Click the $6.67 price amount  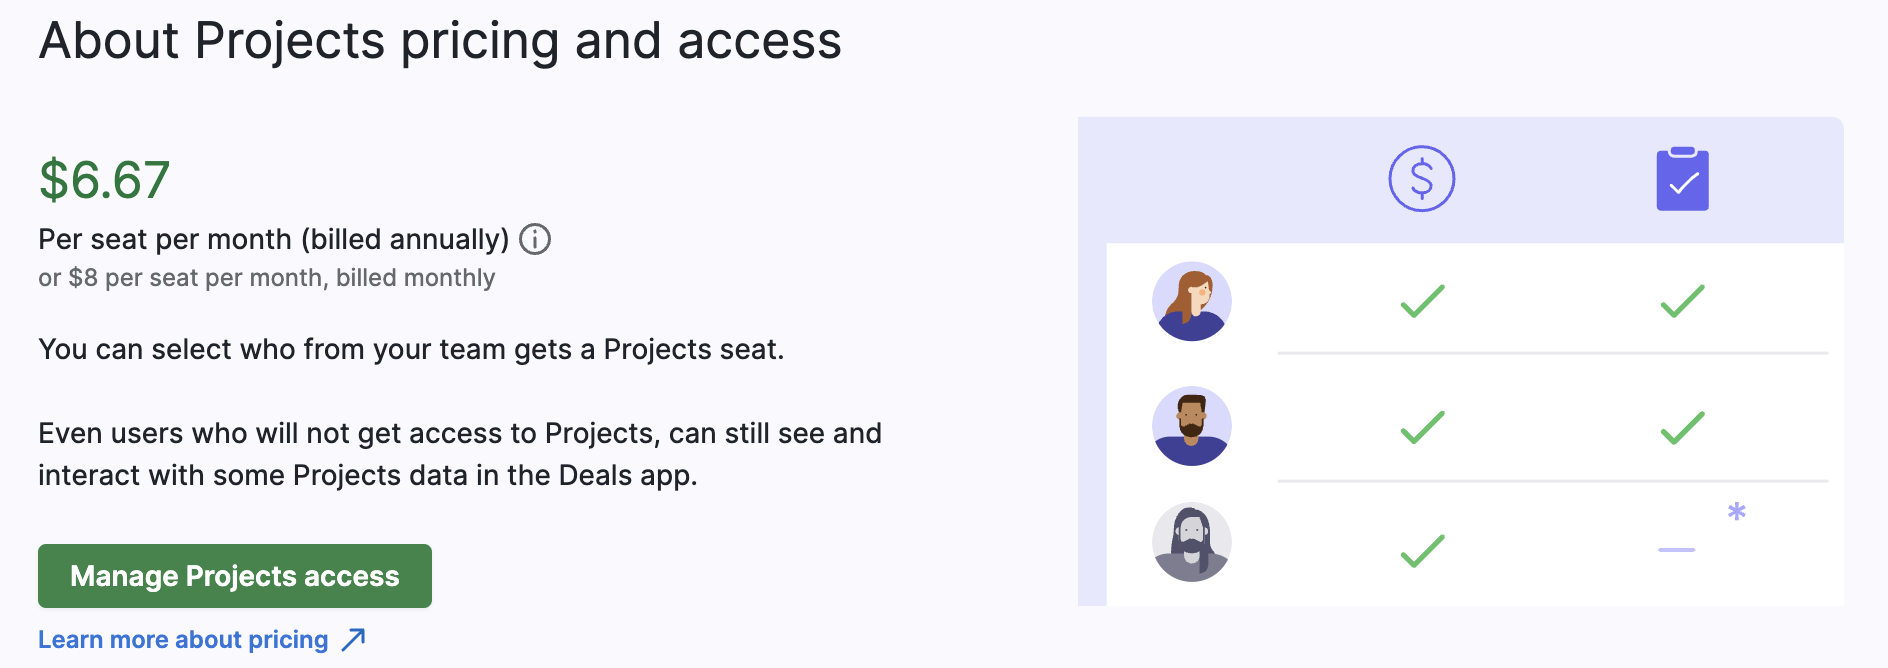tap(104, 180)
